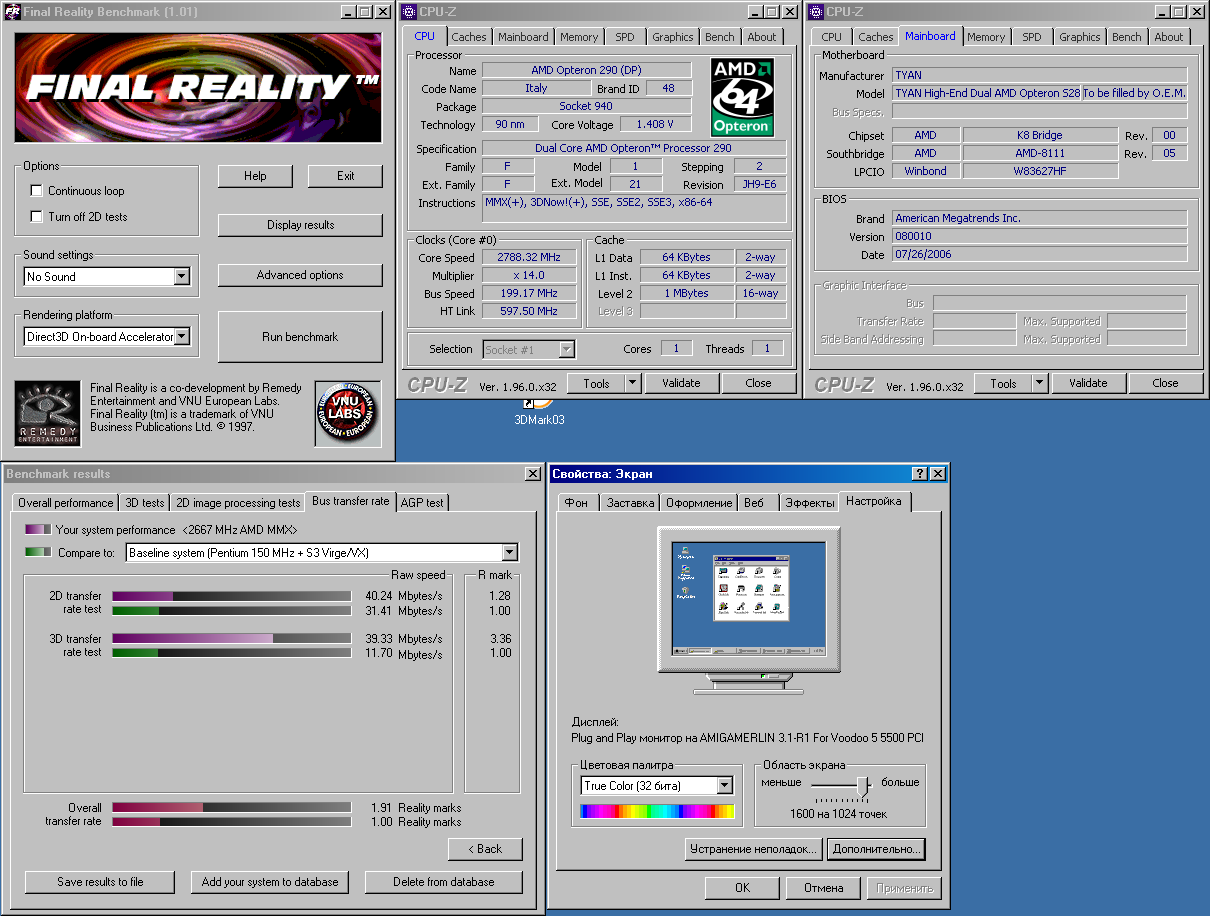Enable the Continuous loop checkbox
This screenshot has height=916, width=1210.
(37, 191)
